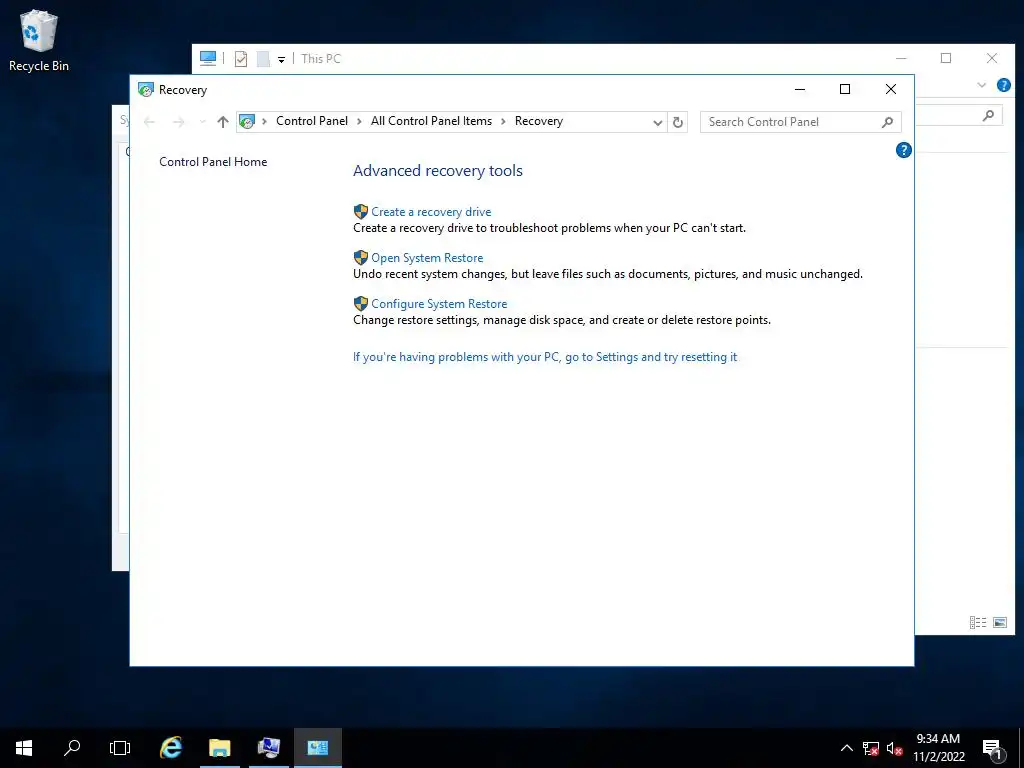Click the Properties checkmark icon in the This PC toolbar
Screen dimensions: 1024x768
(x=241, y=59)
